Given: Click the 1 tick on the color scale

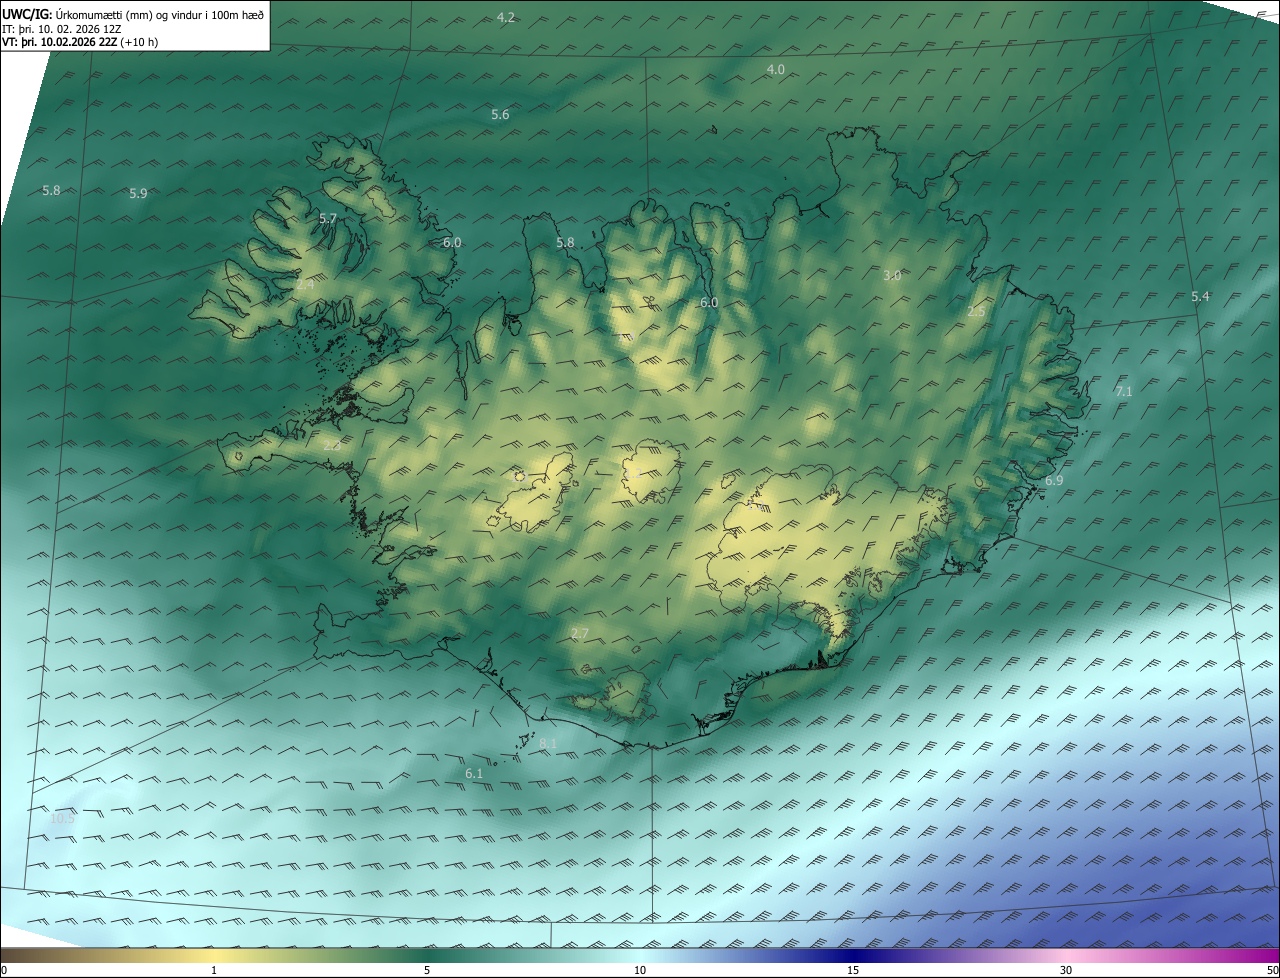Looking at the screenshot, I should pyautogui.click(x=214, y=970).
